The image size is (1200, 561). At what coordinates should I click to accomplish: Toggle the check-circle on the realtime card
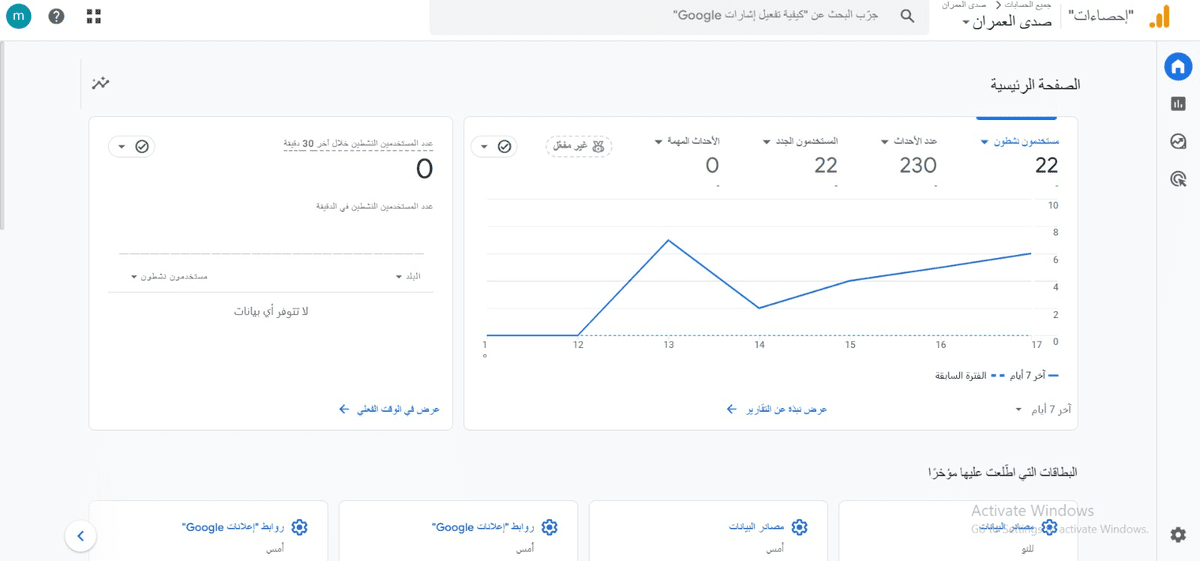pos(142,147)
